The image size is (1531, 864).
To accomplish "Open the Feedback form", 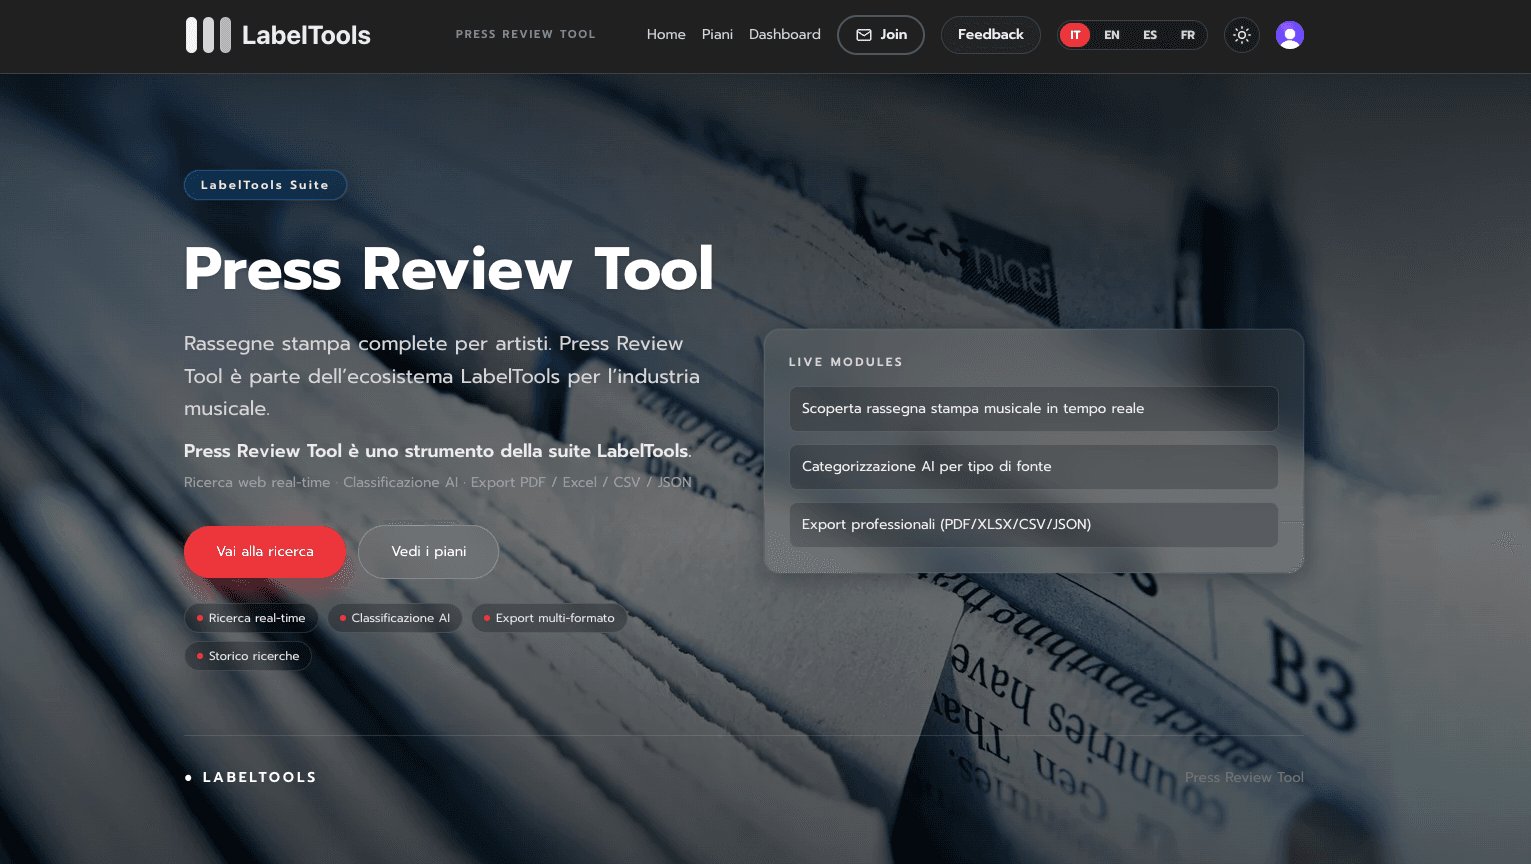I will click(x=990, y=34).
